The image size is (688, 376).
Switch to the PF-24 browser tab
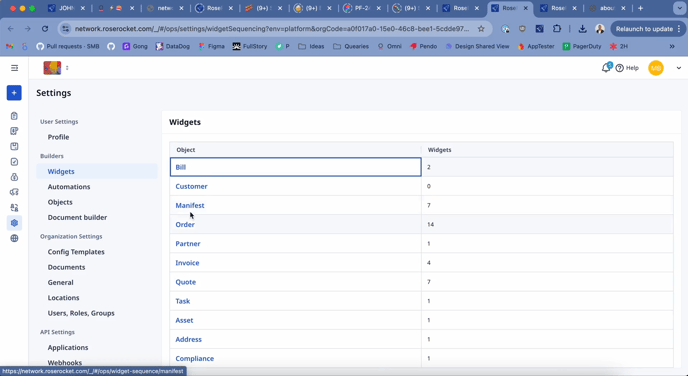[362, 8]
